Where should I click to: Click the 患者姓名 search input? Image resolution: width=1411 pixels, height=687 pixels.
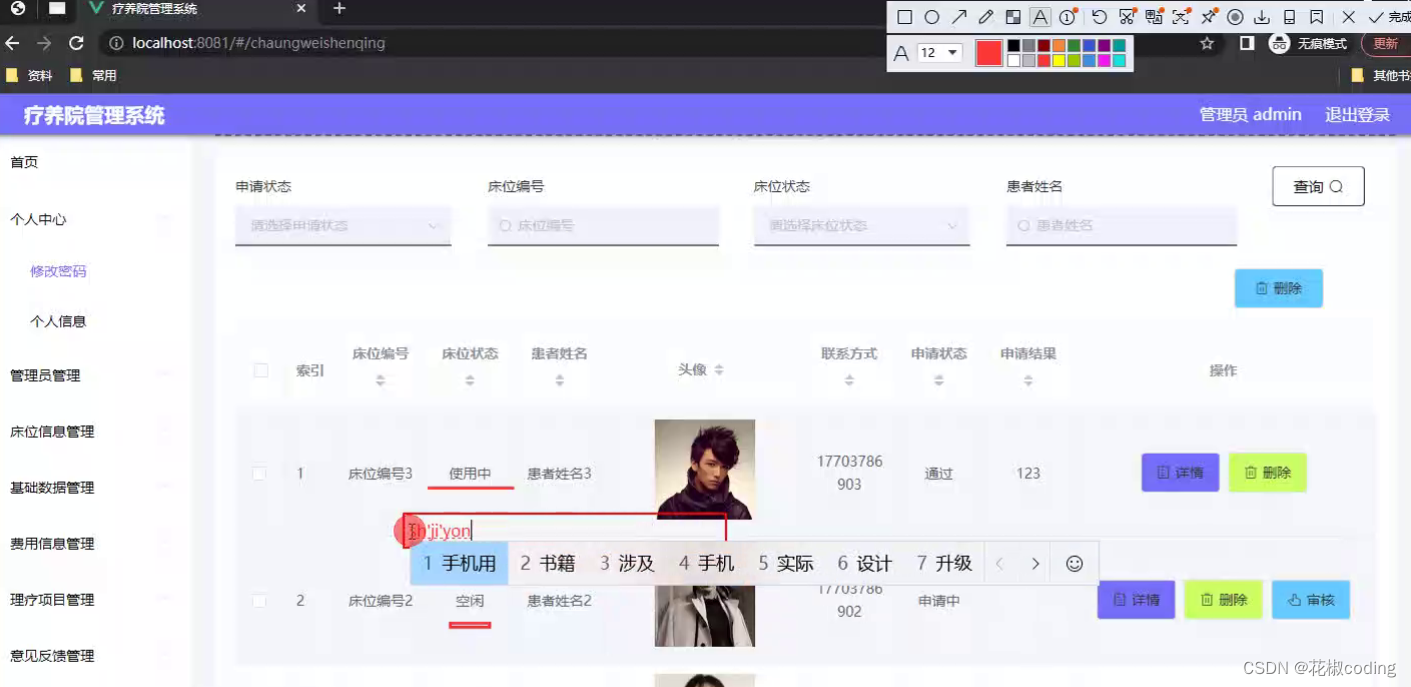pos(1121,226)
